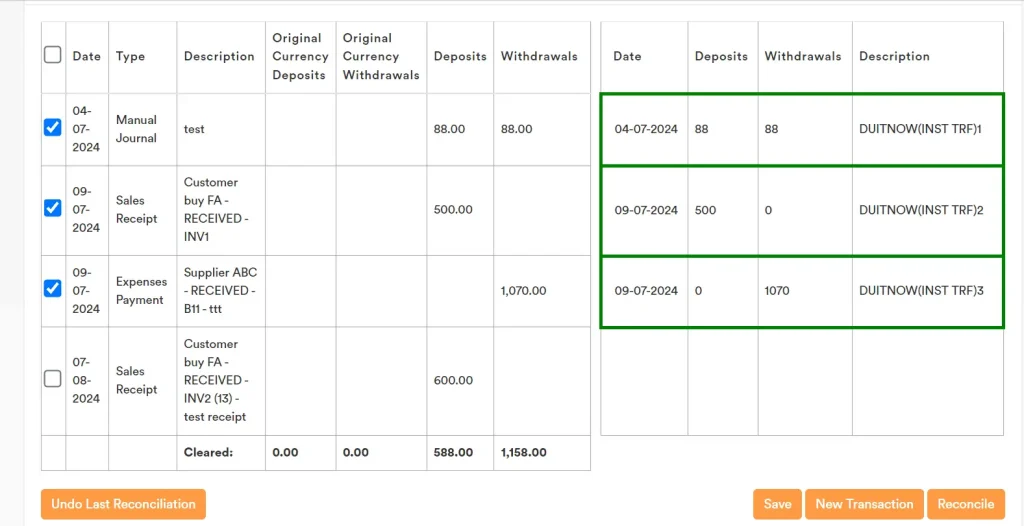Click the Original Currency Withdrawals column header
Viewport: 1024px width, 526px height.
point(380,56)
